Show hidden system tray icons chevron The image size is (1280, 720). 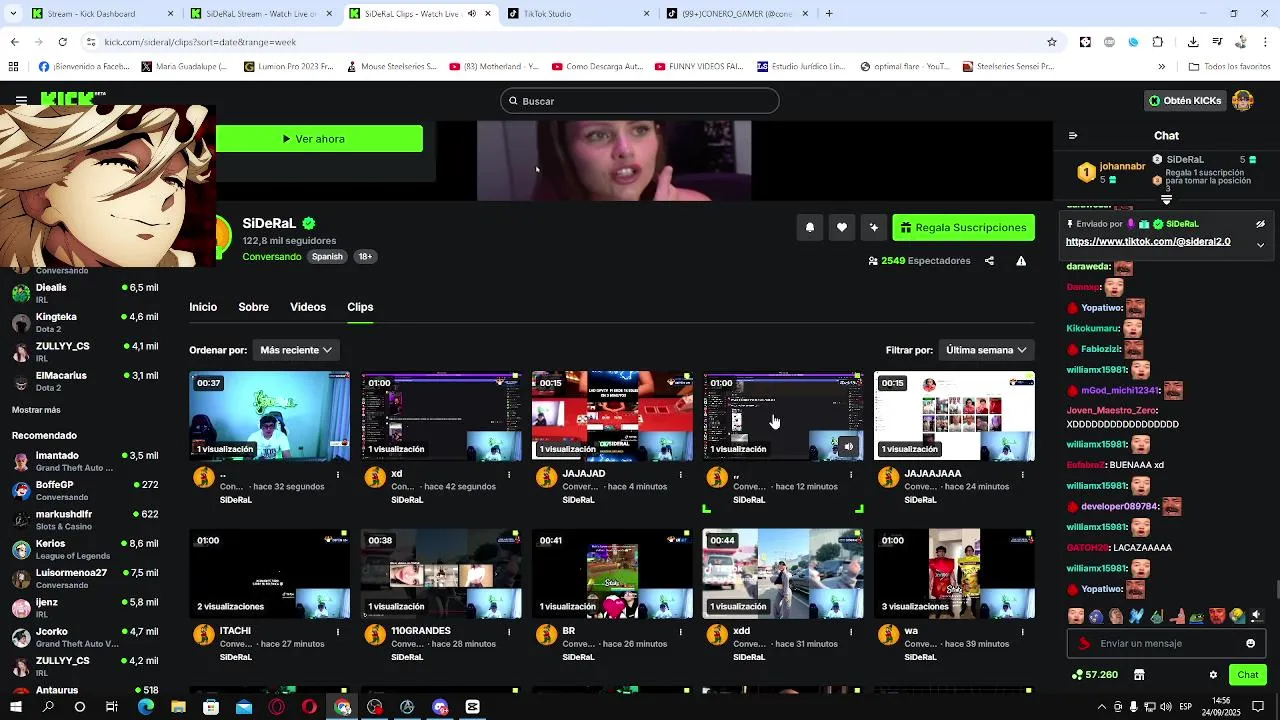tap(1101, 707)
